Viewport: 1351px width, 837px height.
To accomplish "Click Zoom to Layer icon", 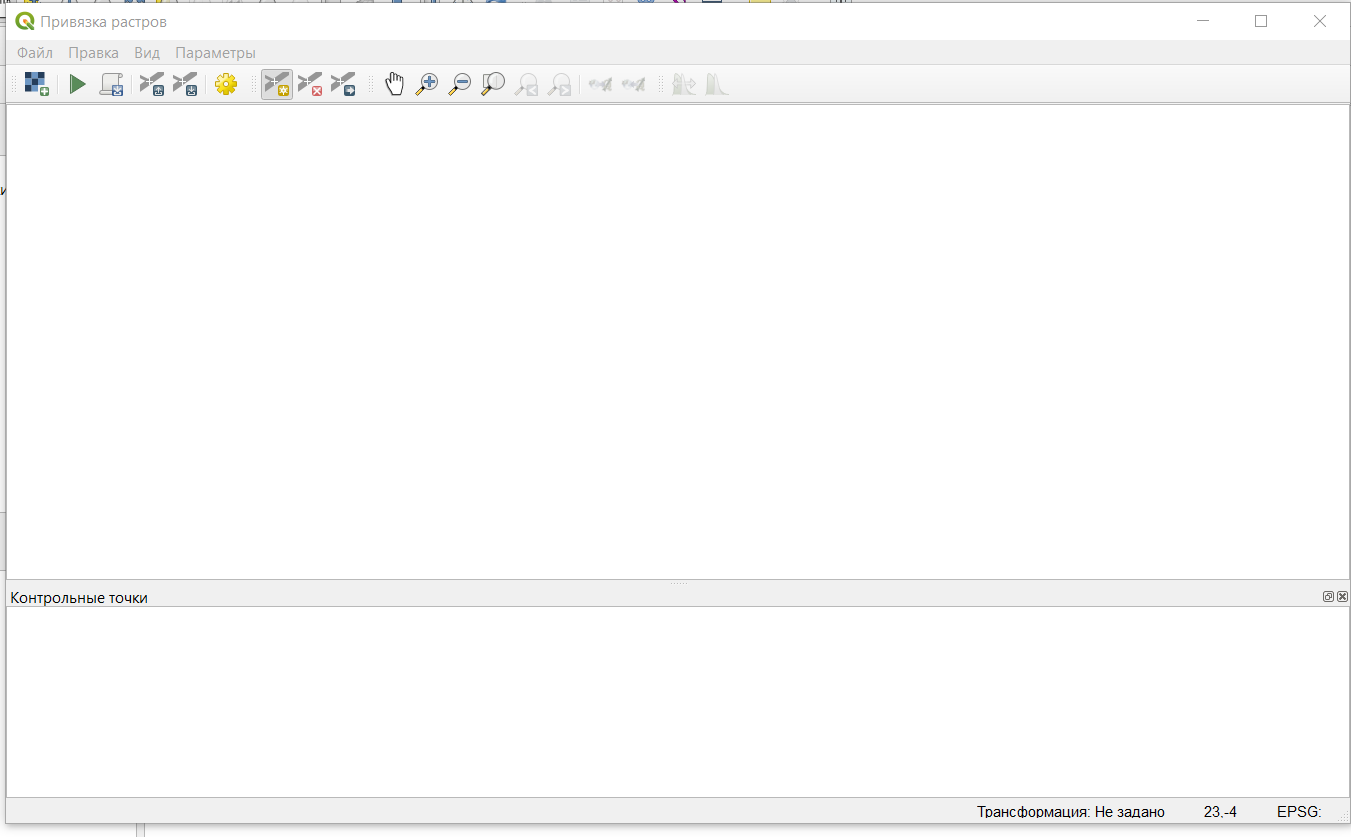I will point(493,85).
